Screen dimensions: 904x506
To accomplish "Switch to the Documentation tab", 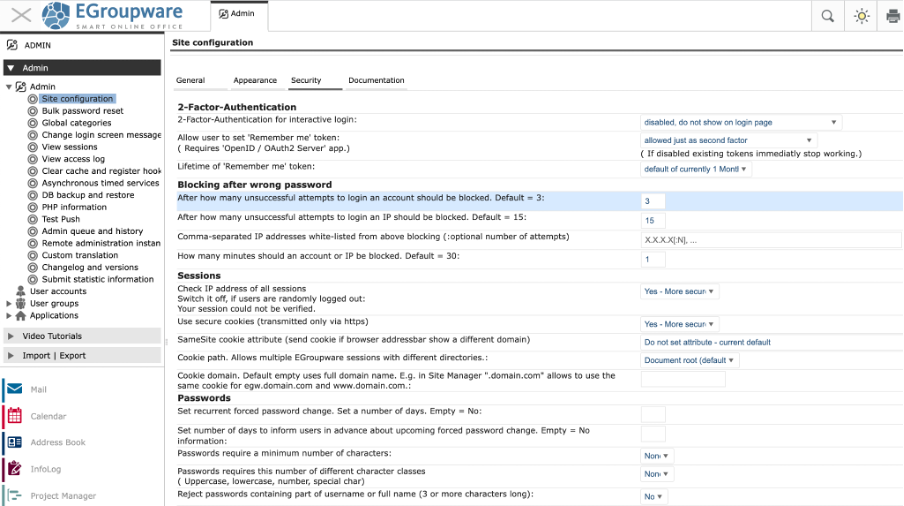I will click(376, 80).
